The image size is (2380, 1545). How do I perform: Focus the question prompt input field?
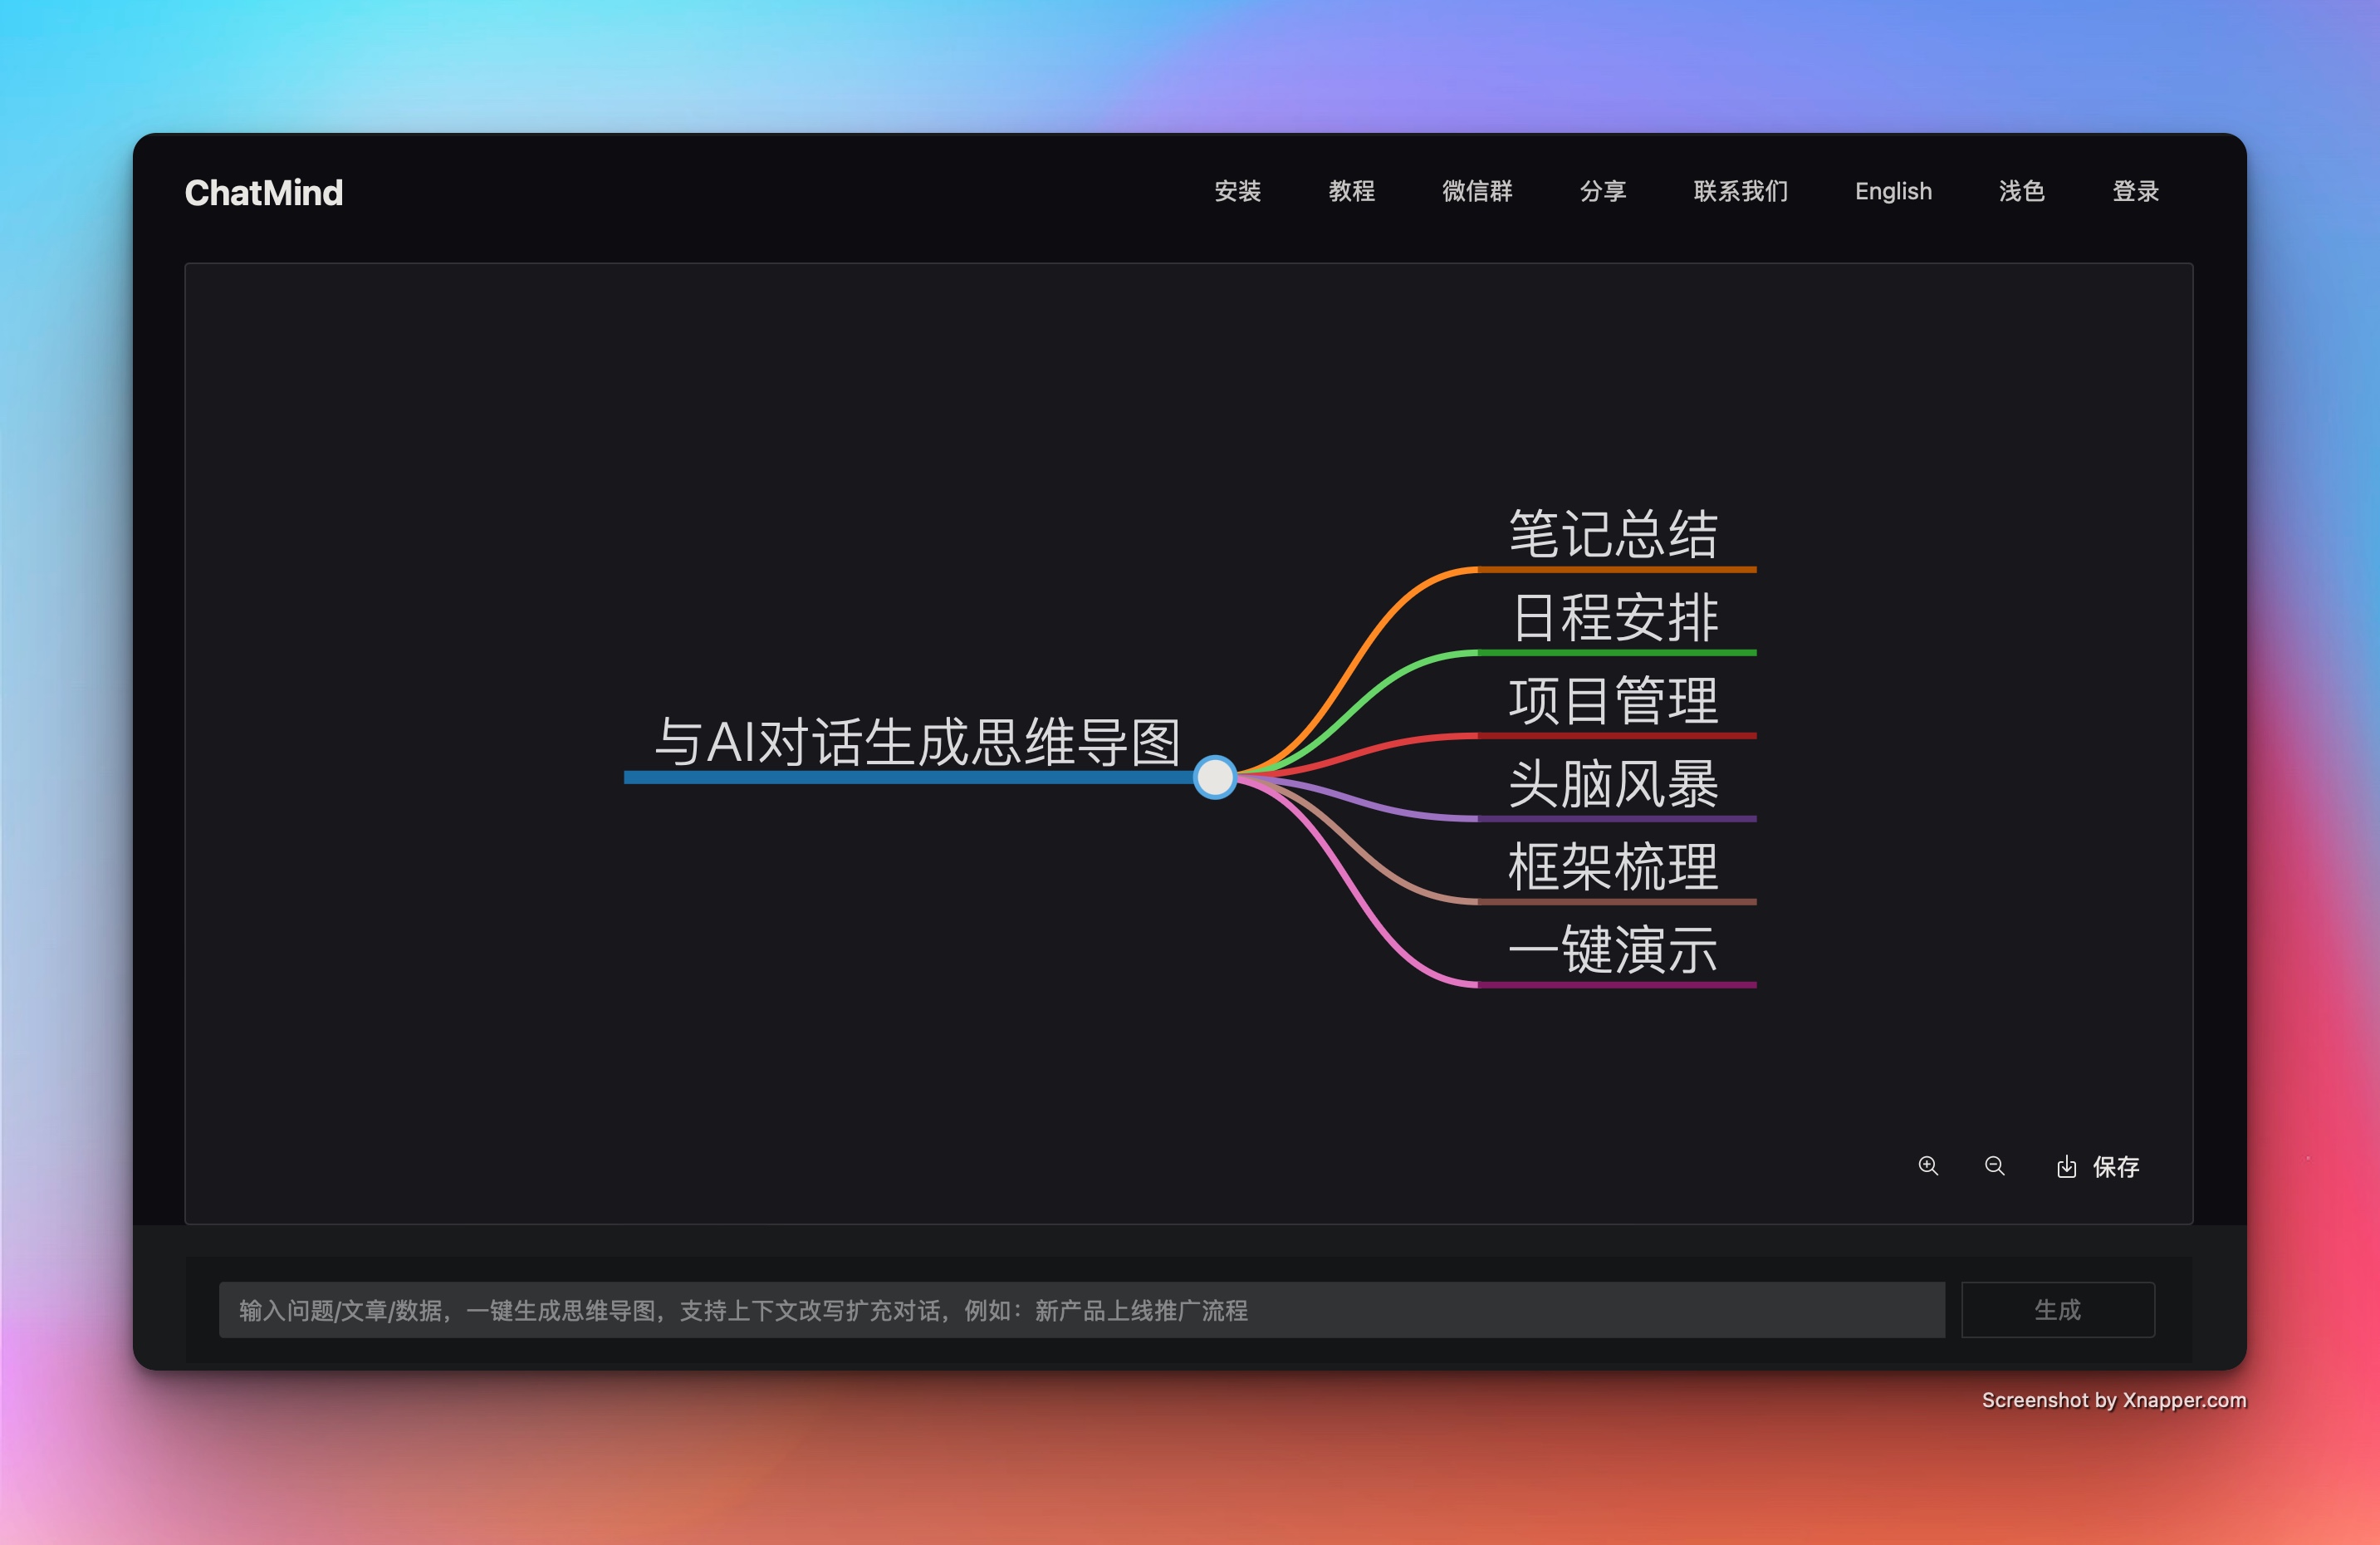[1080, 1310]
